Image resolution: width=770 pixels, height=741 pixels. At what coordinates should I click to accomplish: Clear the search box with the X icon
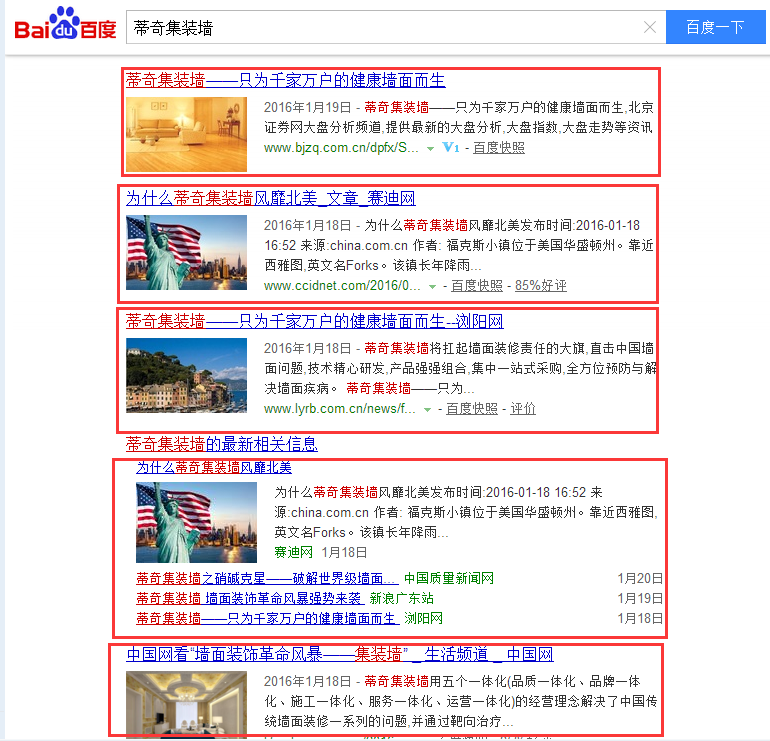click(650, 28)
